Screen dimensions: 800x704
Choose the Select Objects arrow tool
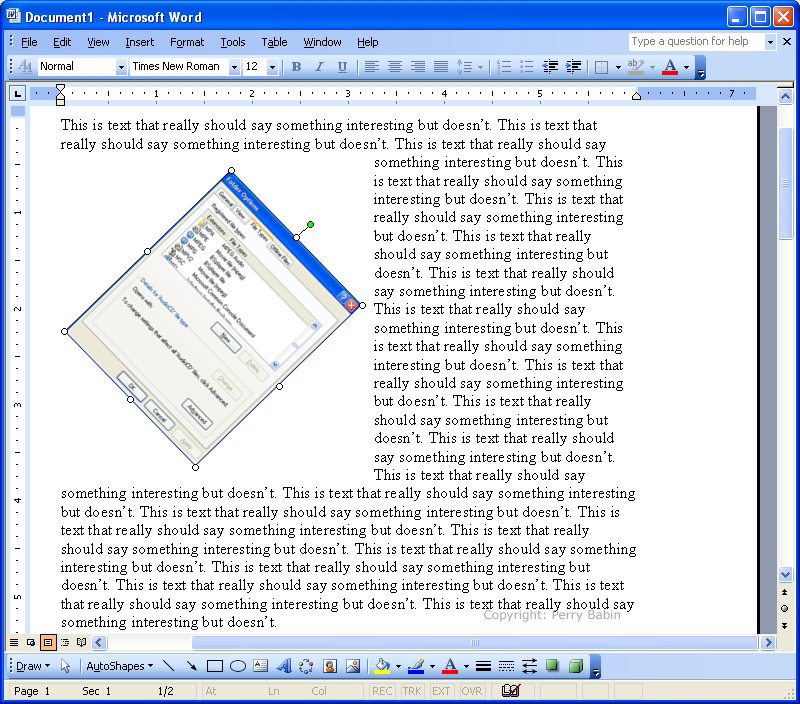[x=65, y=666]
